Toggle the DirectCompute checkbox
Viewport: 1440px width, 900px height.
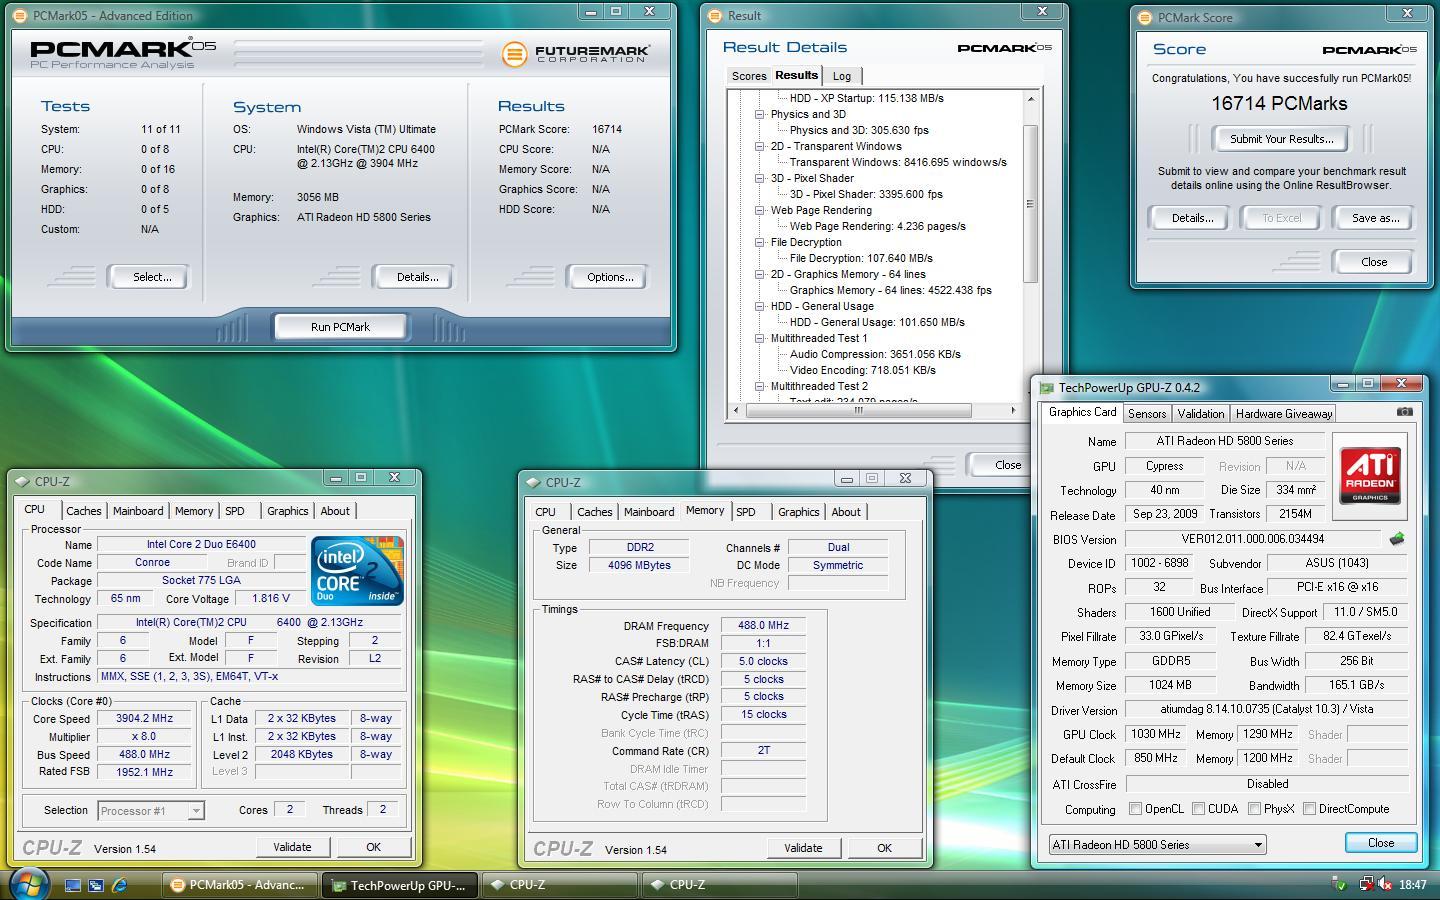[1308, 809]
